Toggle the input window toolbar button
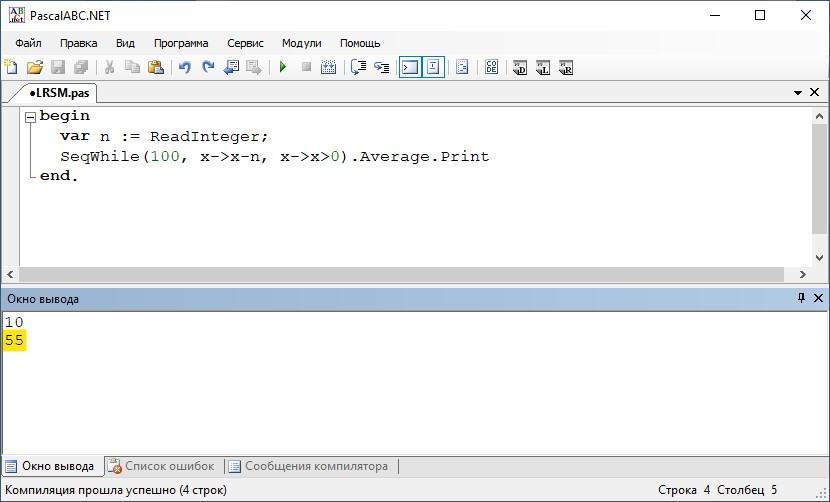Viewport: 830px width, 502px height. tap(434, 67)
